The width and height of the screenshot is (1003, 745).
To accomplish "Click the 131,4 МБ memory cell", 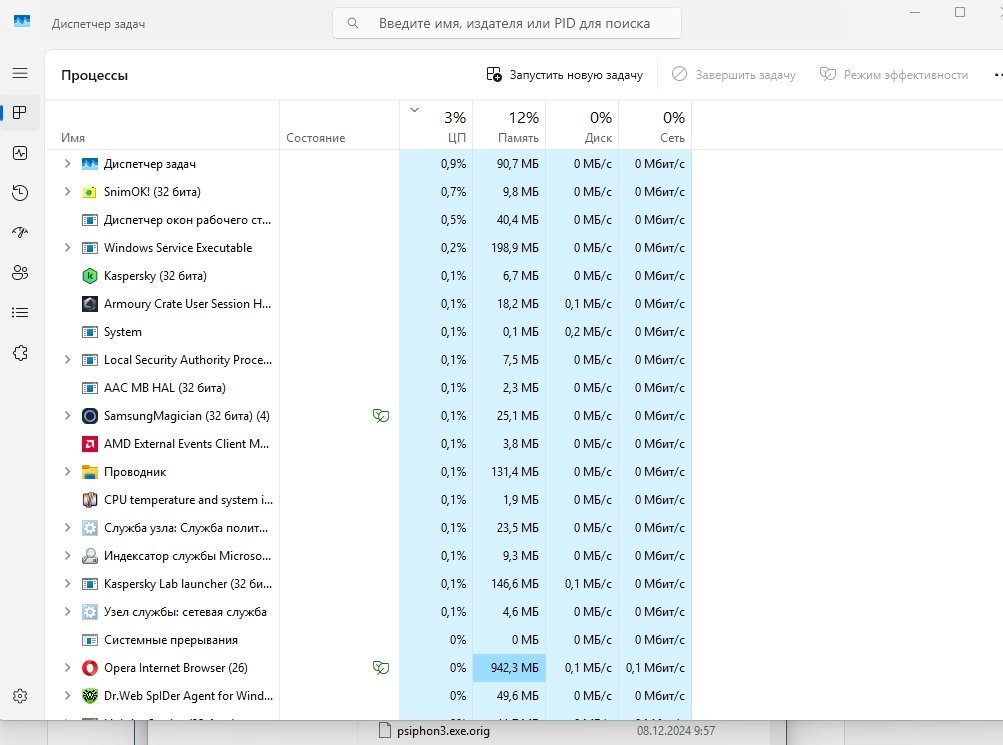I will click(x=509, y=472).
